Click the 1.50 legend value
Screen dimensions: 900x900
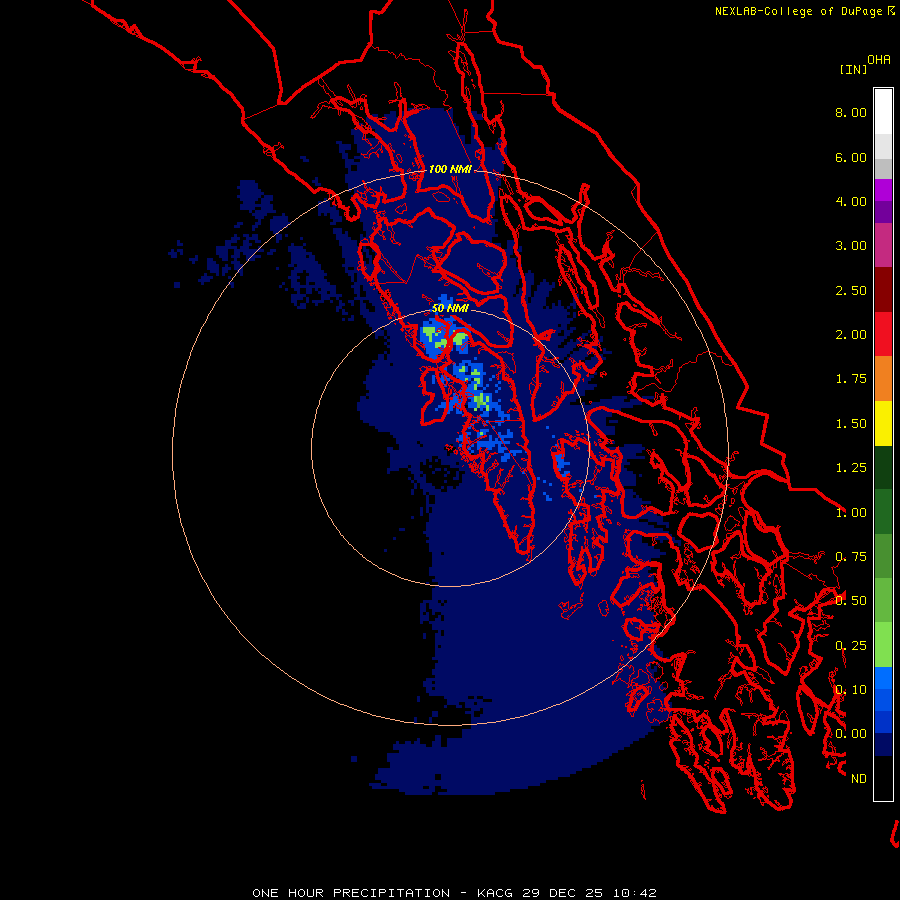[x=851, y=424]
